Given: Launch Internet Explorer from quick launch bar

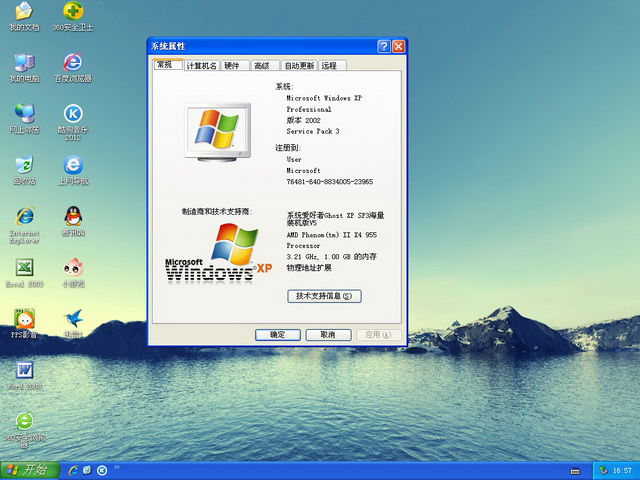Looking at the screenshot, I should [73, 471].
